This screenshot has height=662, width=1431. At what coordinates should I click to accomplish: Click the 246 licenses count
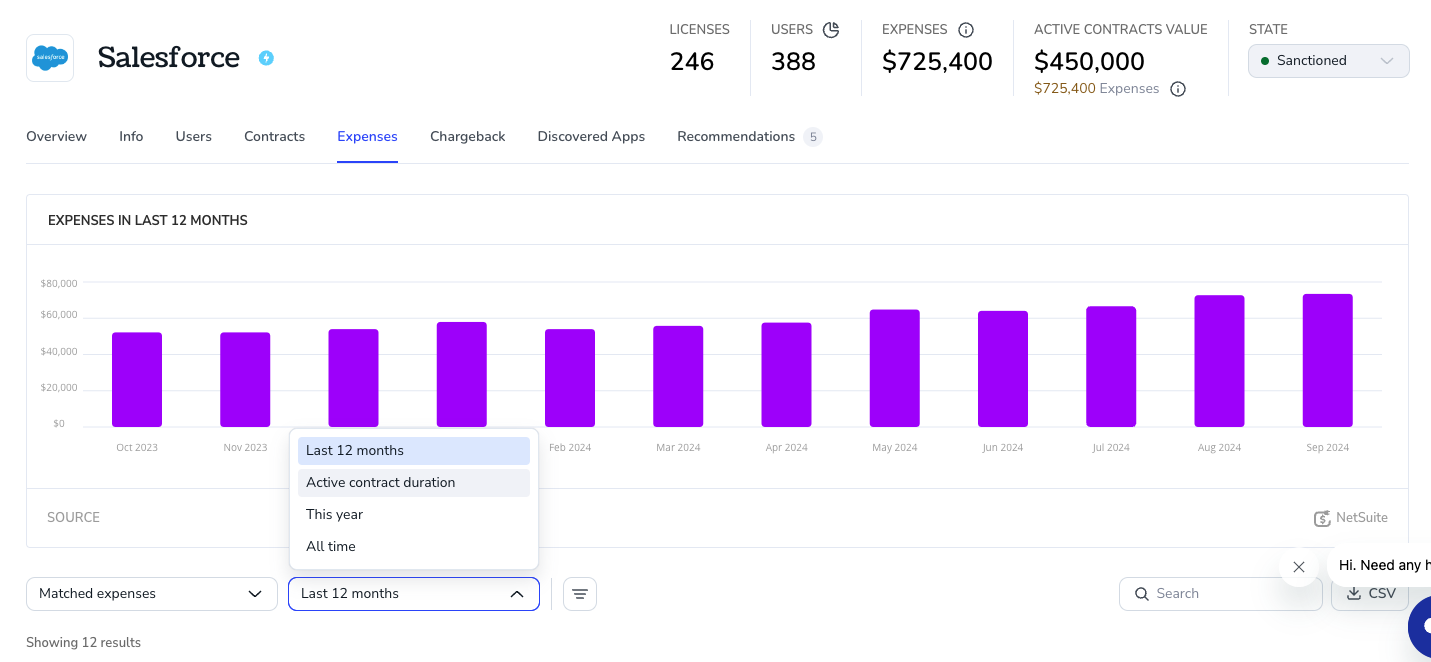[x=692, y=62]
